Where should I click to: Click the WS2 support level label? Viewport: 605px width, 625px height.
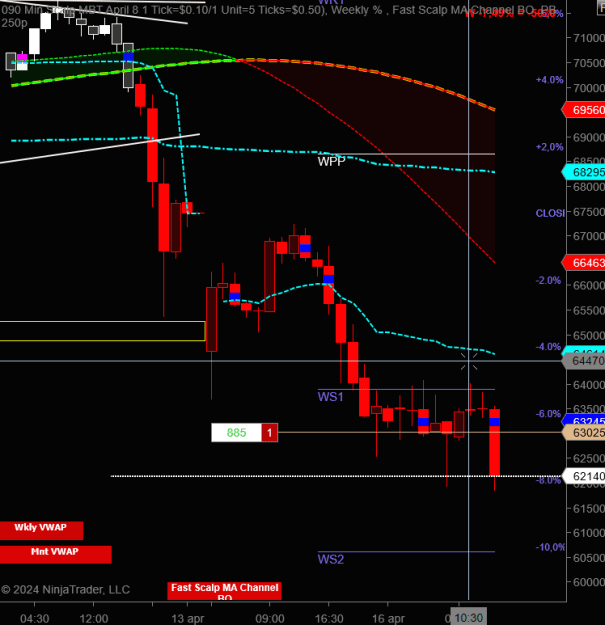tap(331, 560)
